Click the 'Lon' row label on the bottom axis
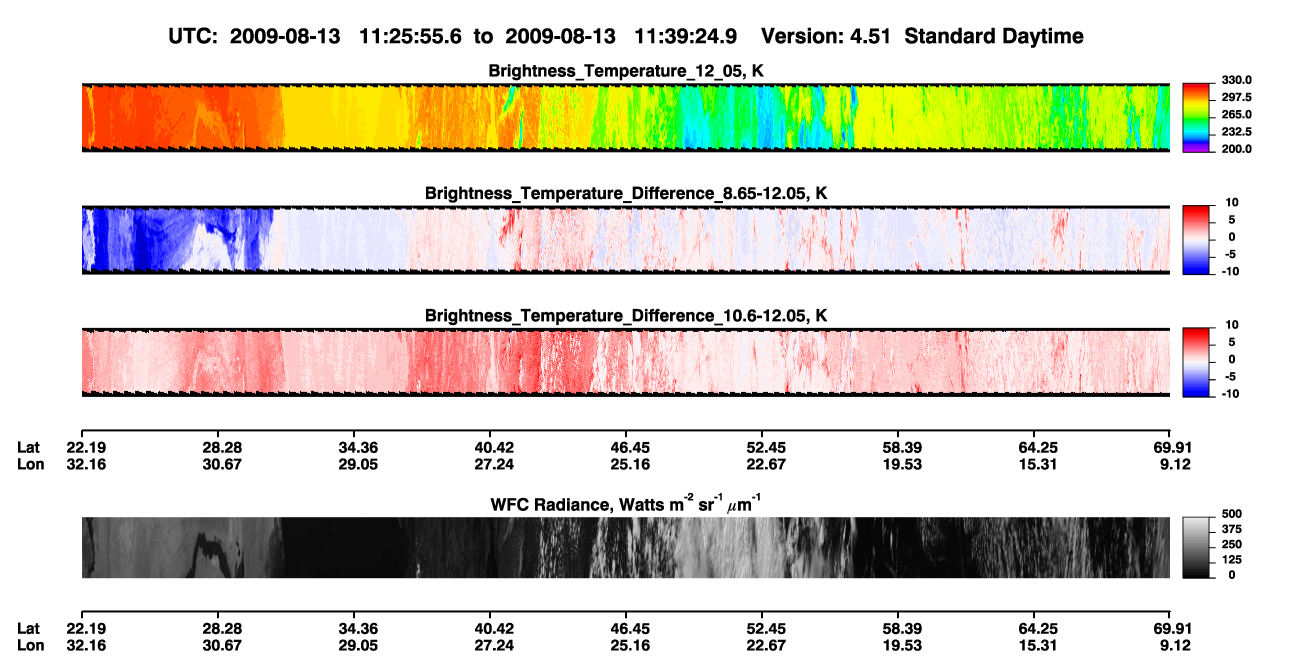This screenshot has height=667, width=1300. [30, 646]
